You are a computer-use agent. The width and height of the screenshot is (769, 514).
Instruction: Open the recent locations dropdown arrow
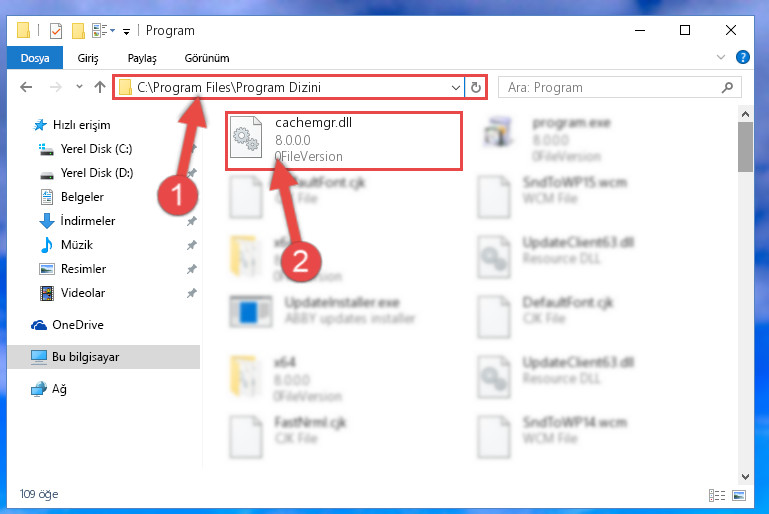[x=79, y=87]
